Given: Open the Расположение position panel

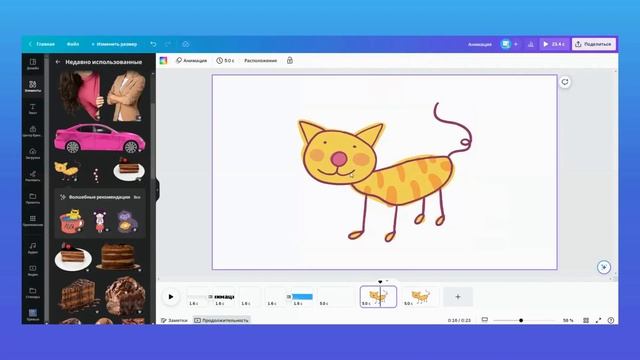Looking at the screenshot, I should click(x=260, y=60).
